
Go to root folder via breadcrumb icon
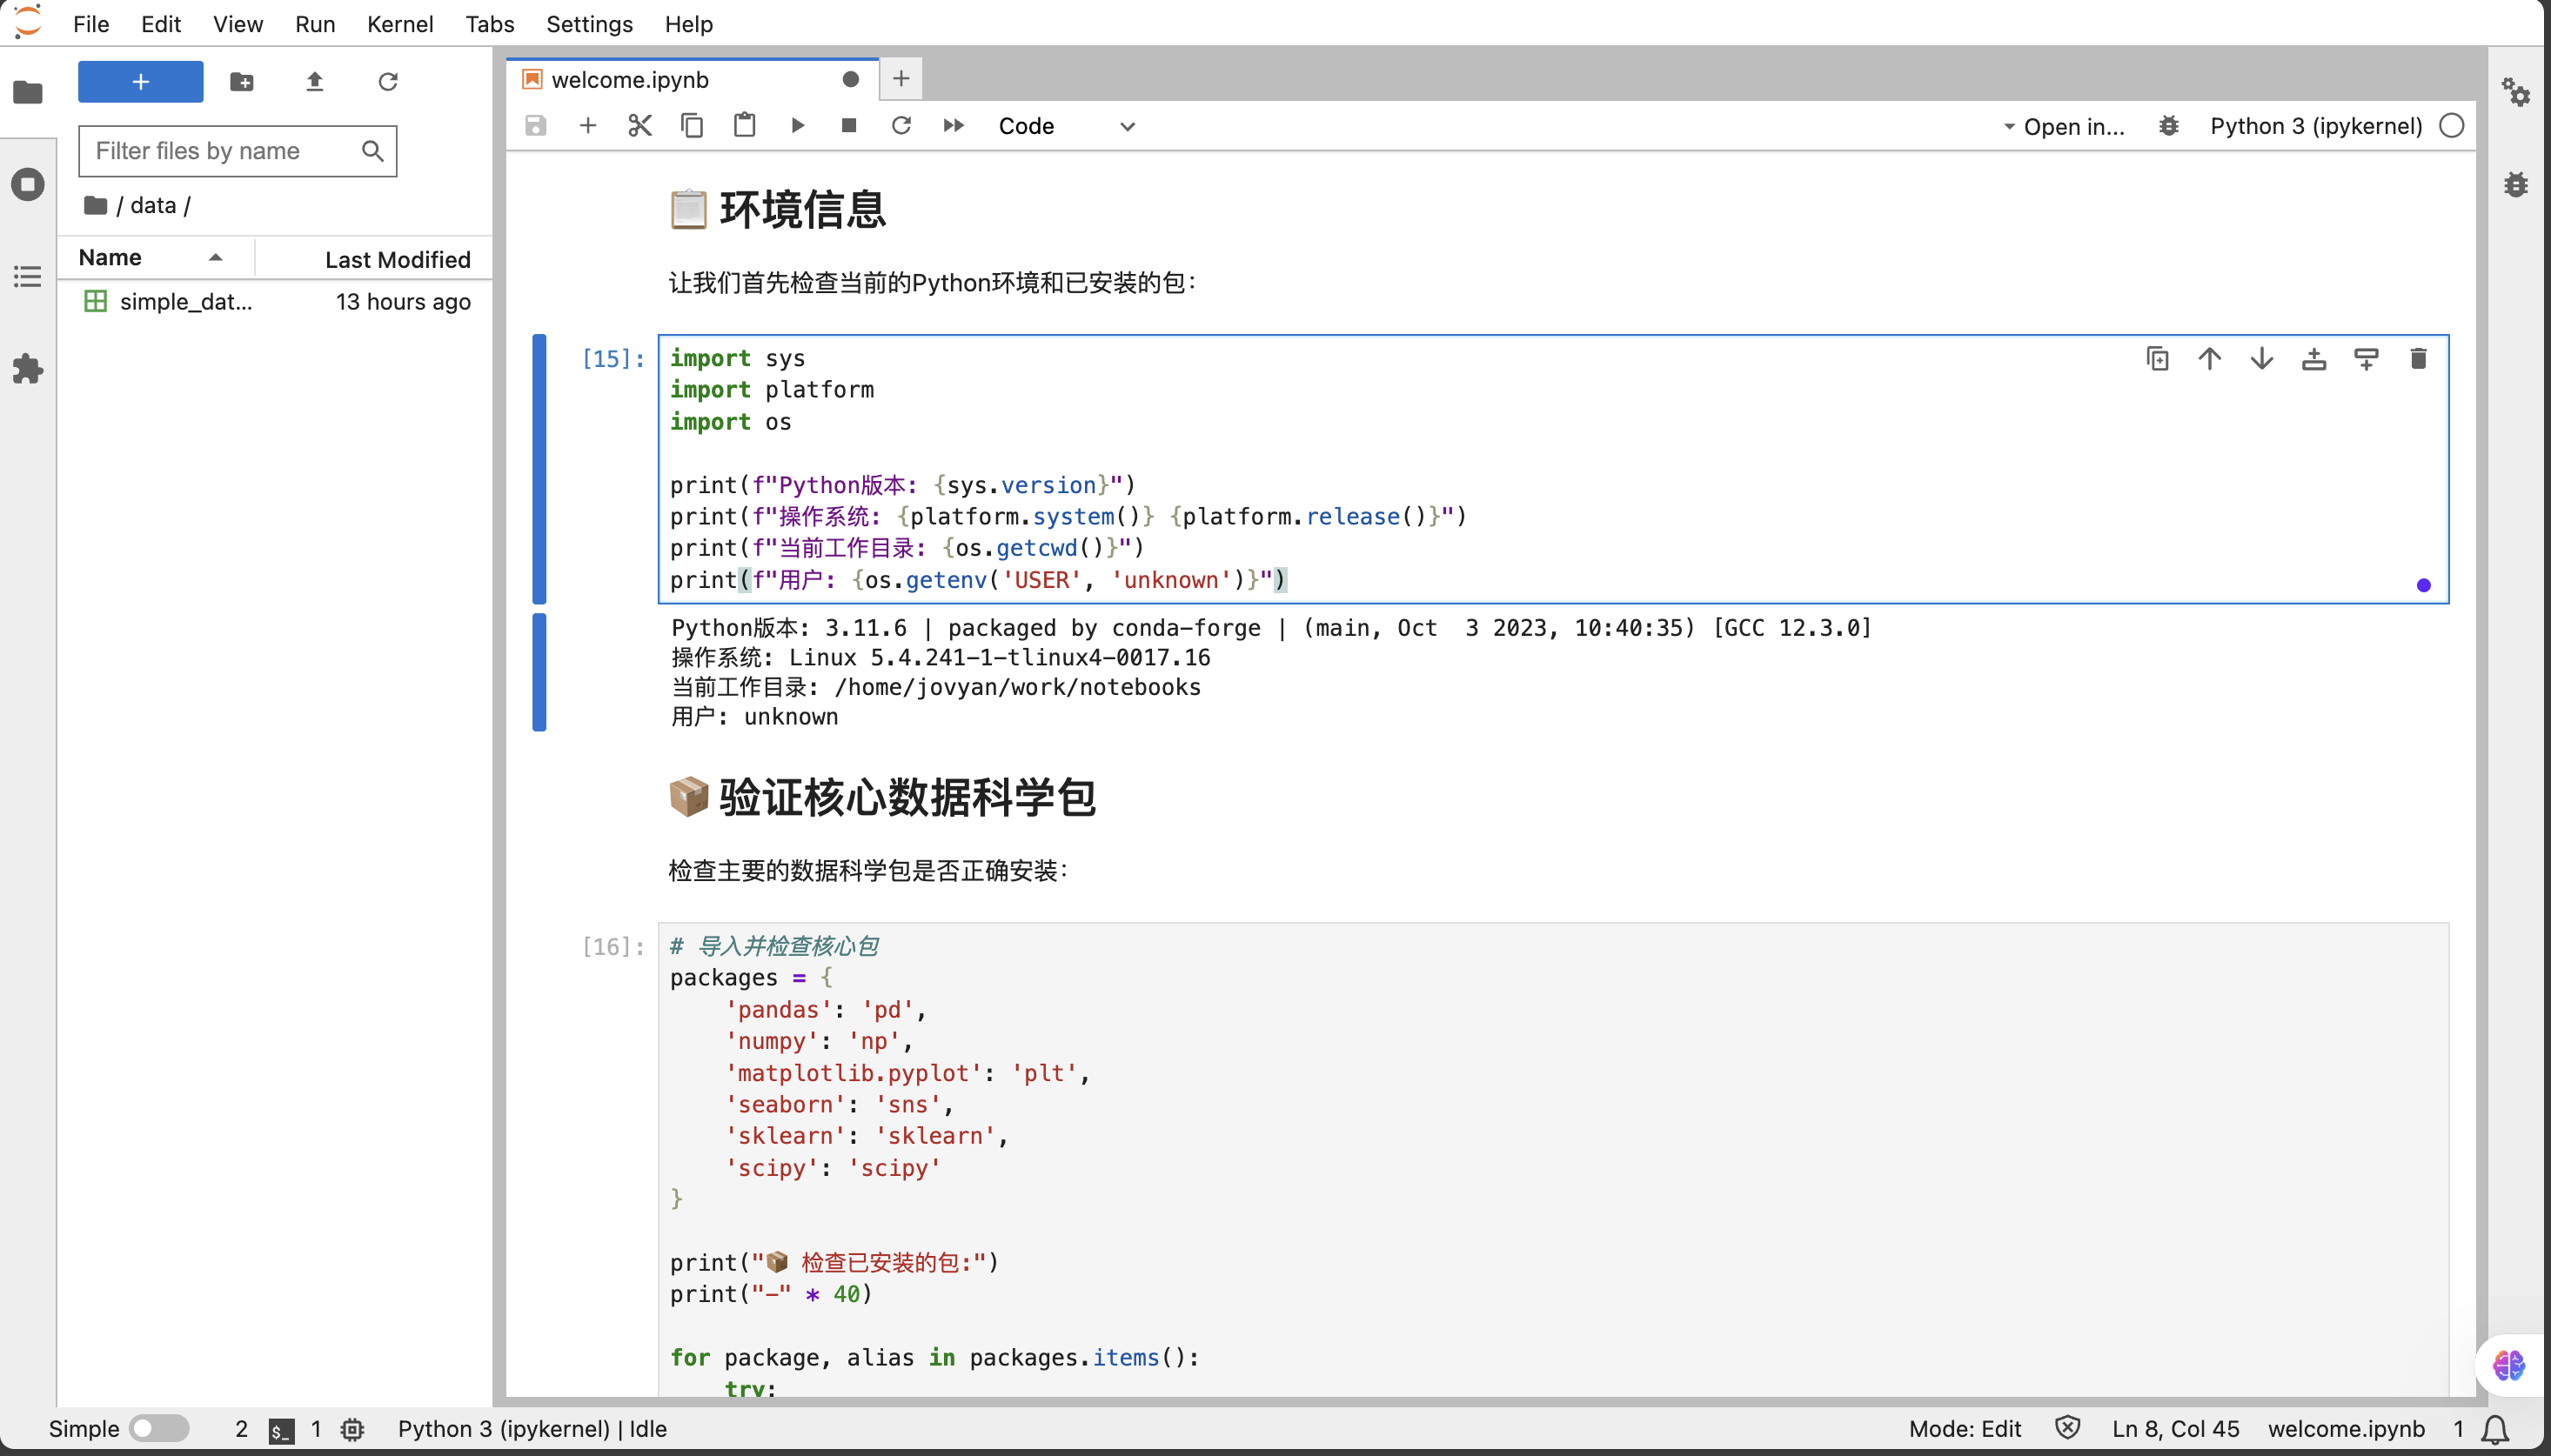coord(96,205)
